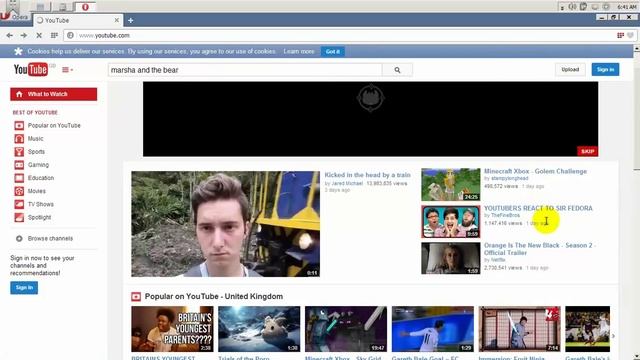Open the Fruit Ninja video thumbnail
This screenshot has height=360, width=640.
coord(520,329)
